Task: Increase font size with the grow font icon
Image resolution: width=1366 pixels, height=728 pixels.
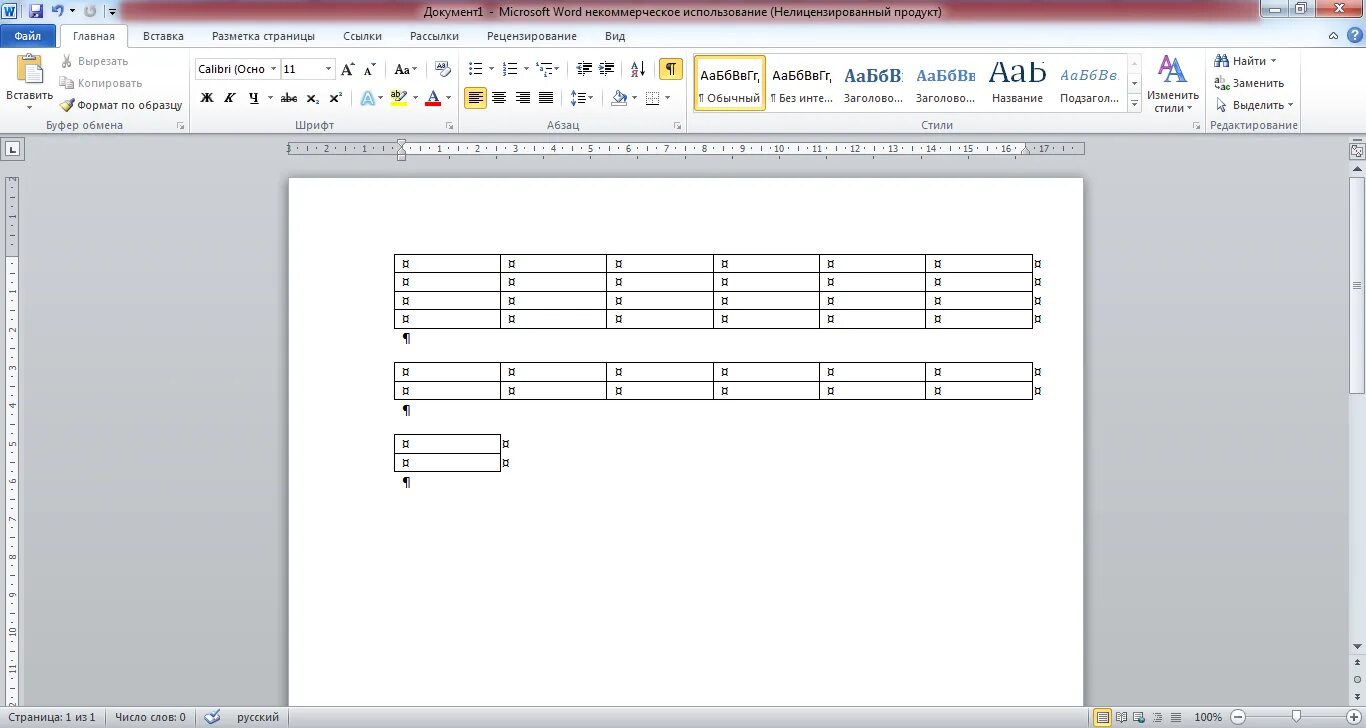Action: (348, 69)
